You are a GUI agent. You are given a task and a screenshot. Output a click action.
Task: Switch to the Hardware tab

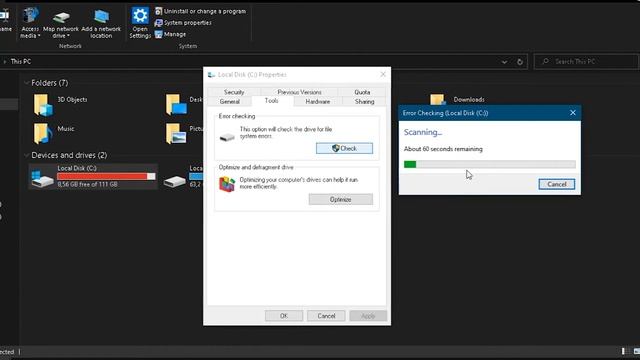point(318,102)
